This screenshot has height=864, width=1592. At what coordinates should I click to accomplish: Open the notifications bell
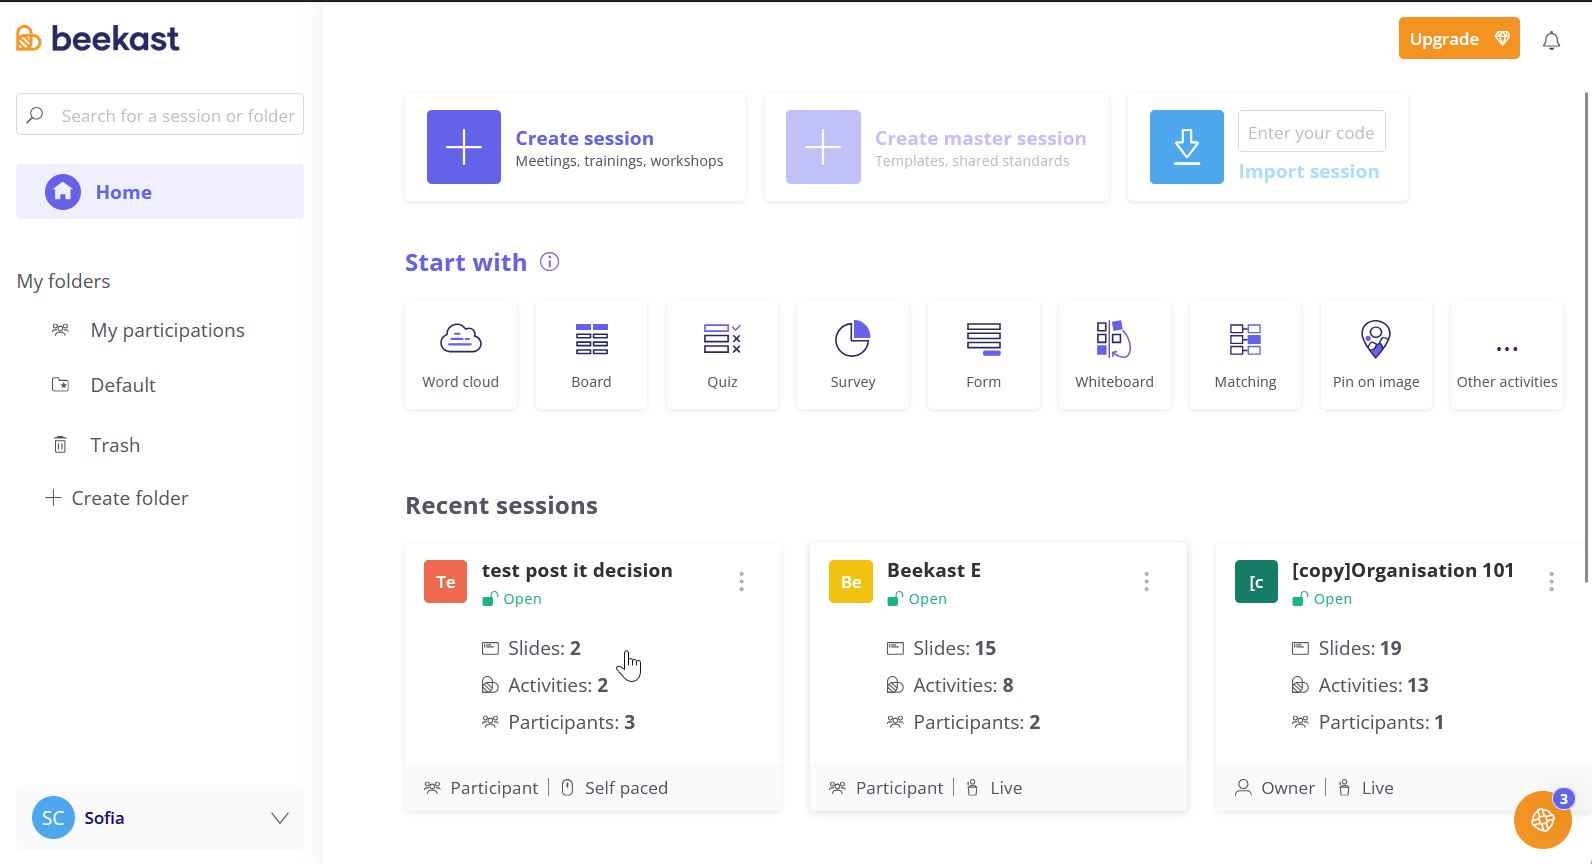1551,40
